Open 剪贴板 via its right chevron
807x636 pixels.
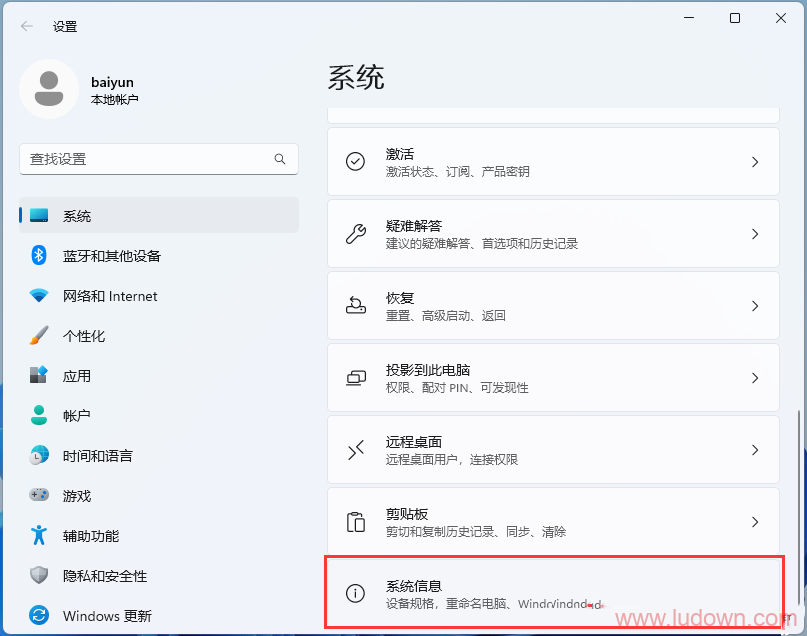pos(755,522)
